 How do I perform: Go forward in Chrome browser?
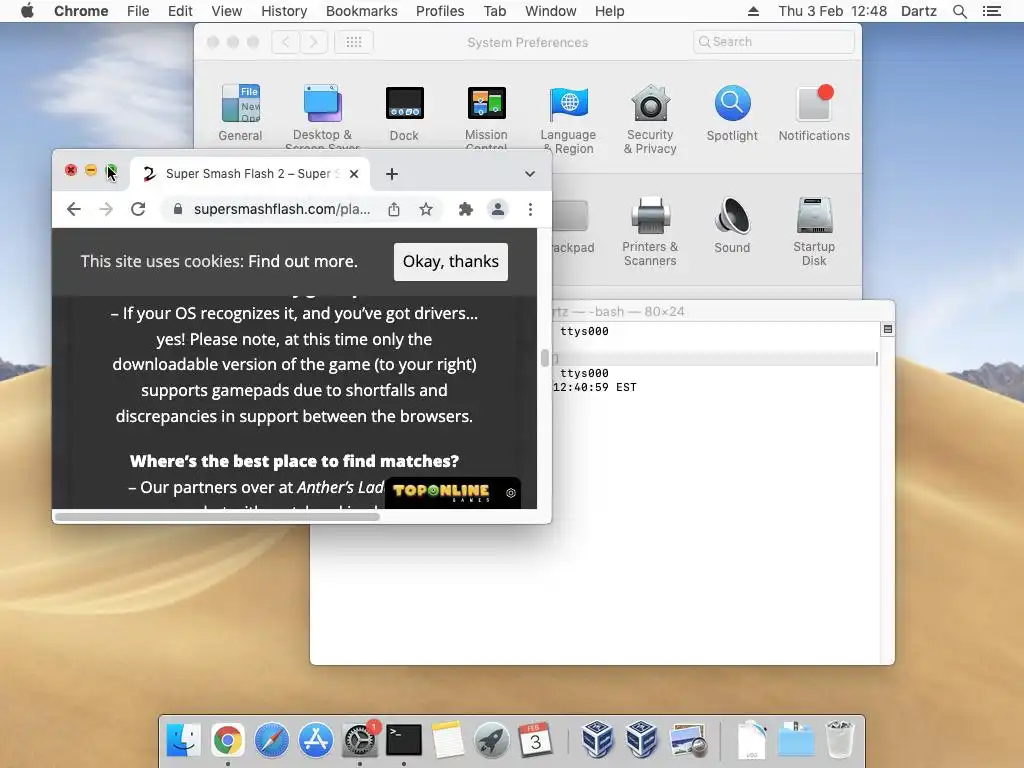coord(106,209)
